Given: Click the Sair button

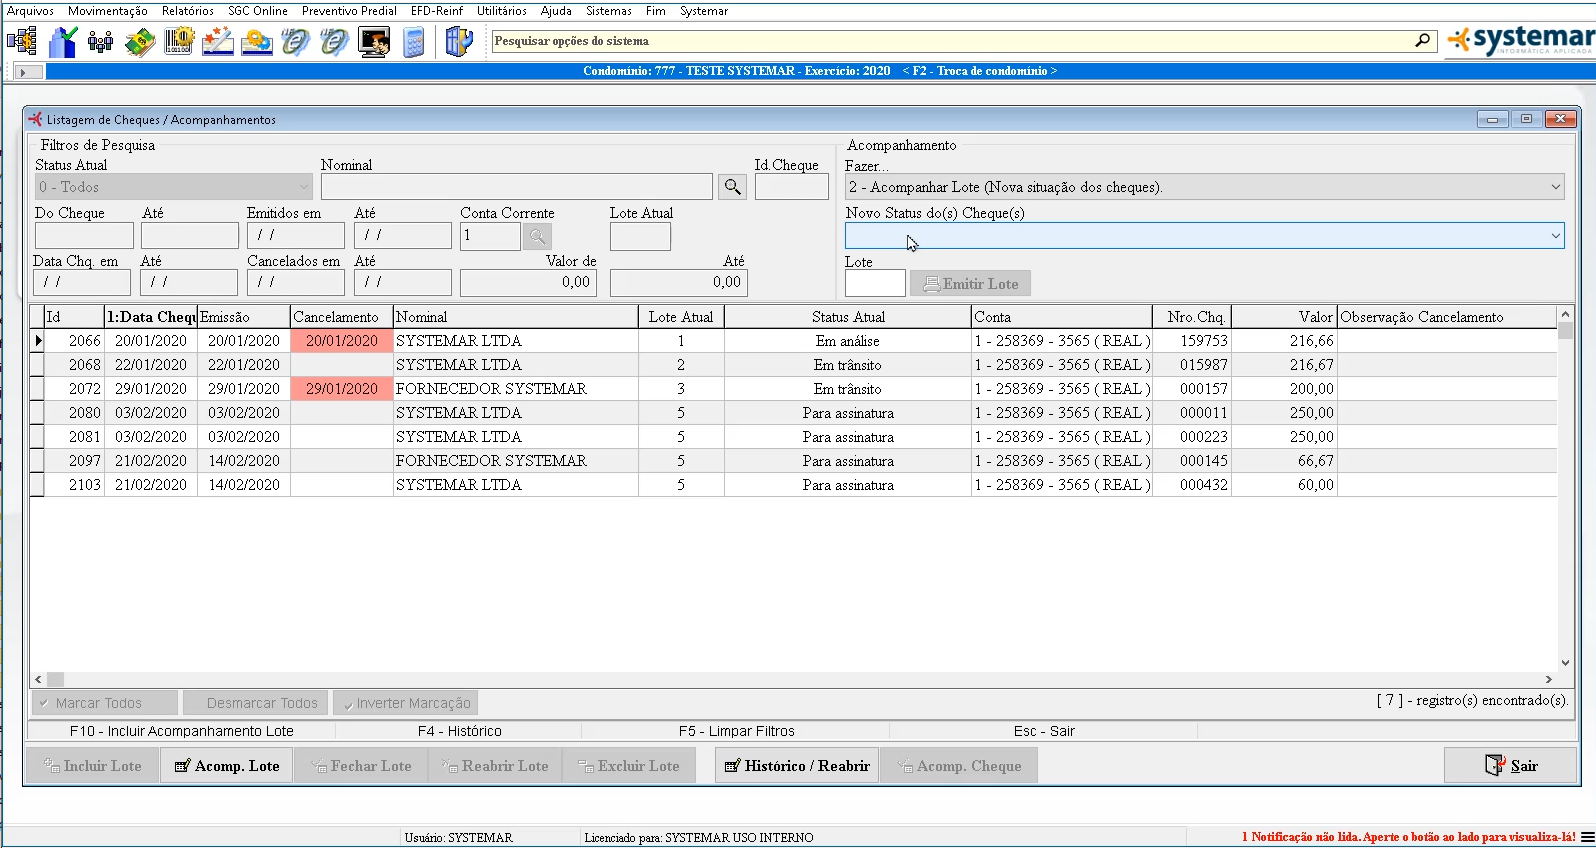Looking at the screenshot, I should click(1511, 766).
